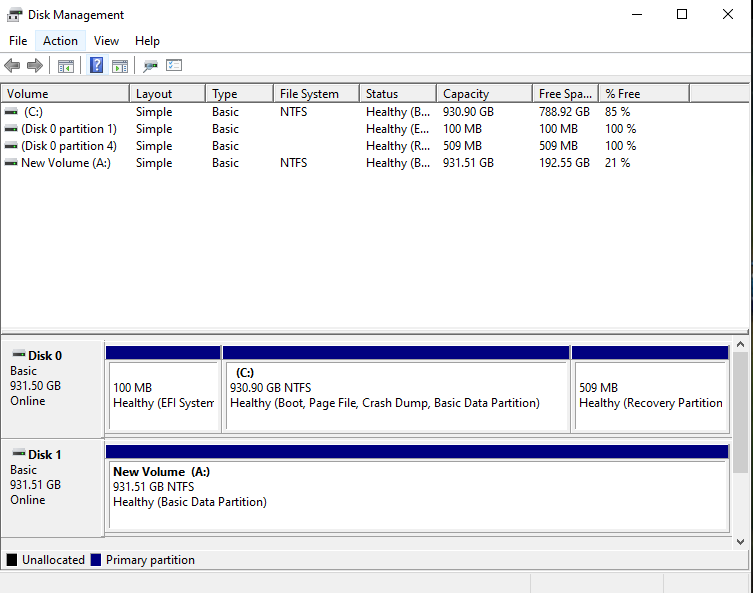Sort by the Free Space column header
The width and height of the screenshot is (753, 593).
pyautogui.click(x=565, y=94)
